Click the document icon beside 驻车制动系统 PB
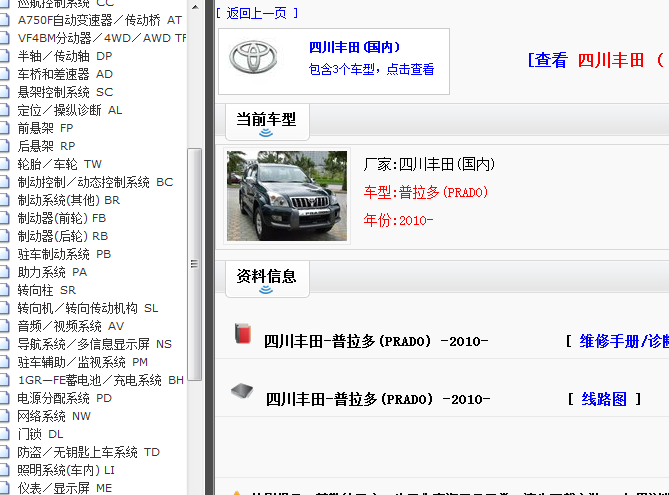Screen dimensions: 669x495 4,253
